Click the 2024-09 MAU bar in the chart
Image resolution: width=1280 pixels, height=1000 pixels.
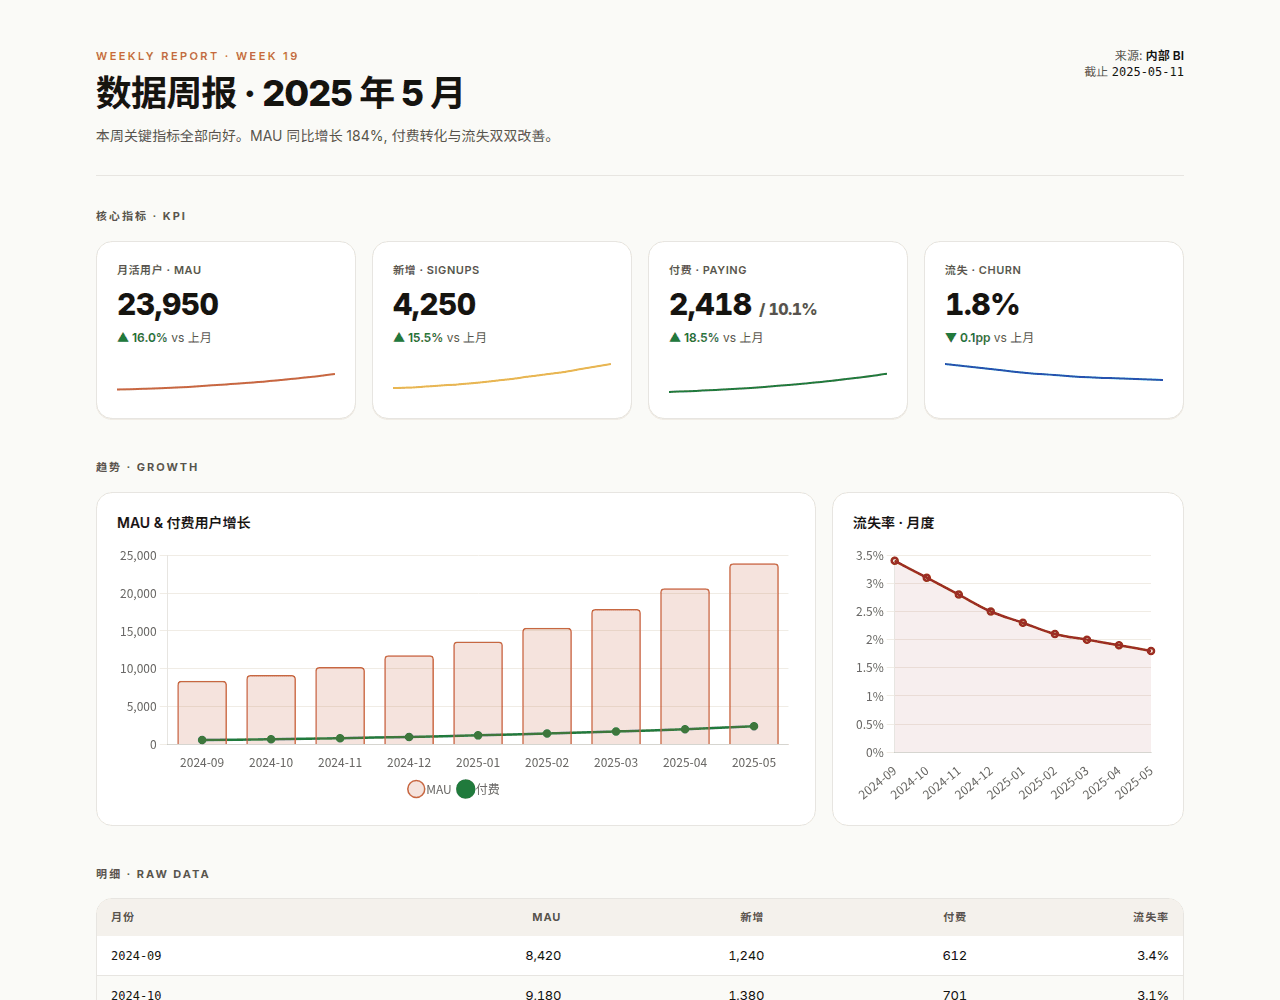[202, 713]
